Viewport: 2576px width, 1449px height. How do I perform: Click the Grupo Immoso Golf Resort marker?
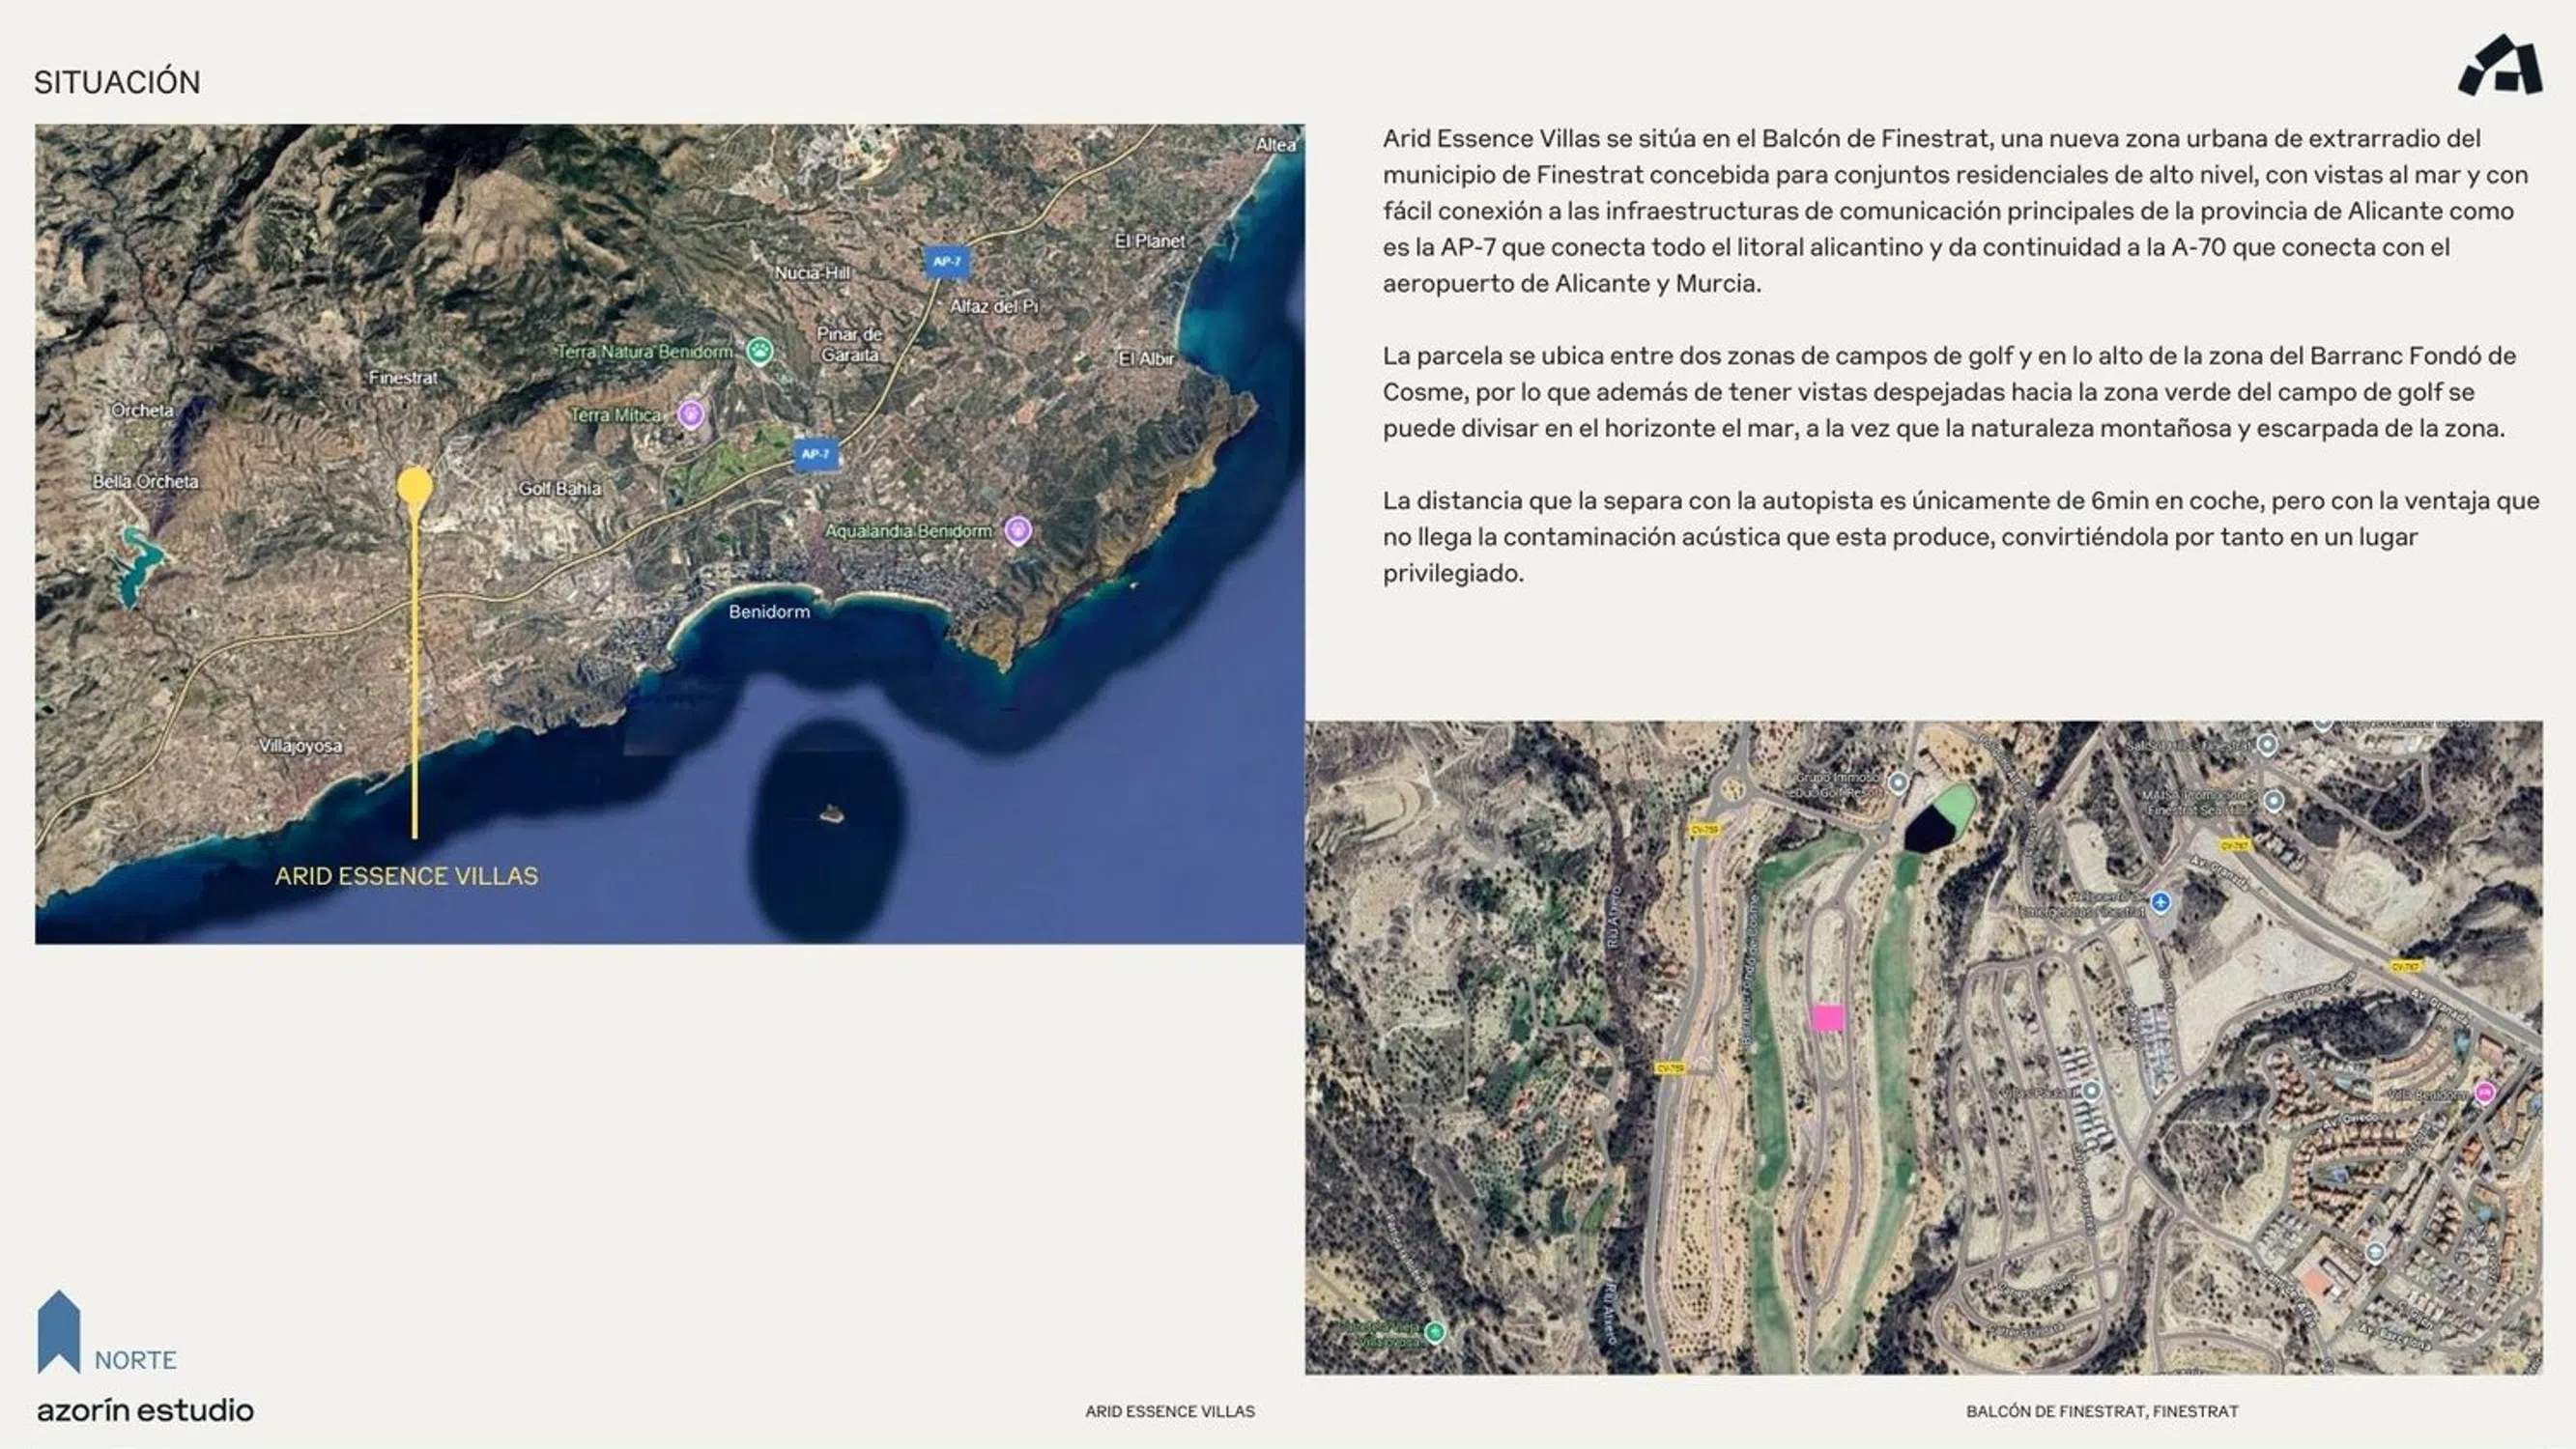(1898, 783)
